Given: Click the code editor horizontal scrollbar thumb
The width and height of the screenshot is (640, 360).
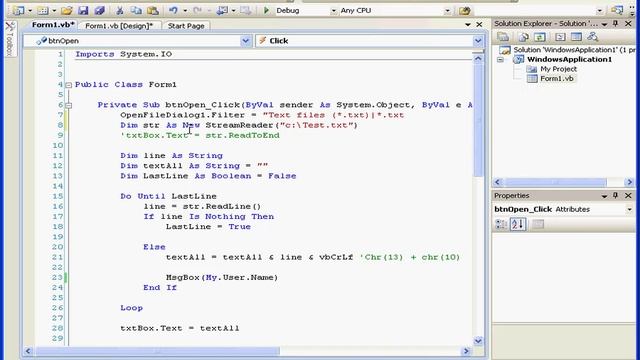Looking at the screenshot, I should click(158, 351).
